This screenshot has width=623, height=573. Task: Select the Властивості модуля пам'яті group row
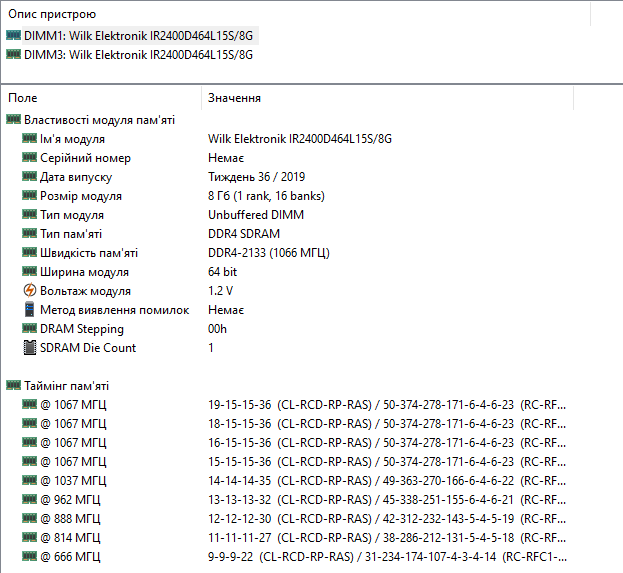click(x=99, y=120)
